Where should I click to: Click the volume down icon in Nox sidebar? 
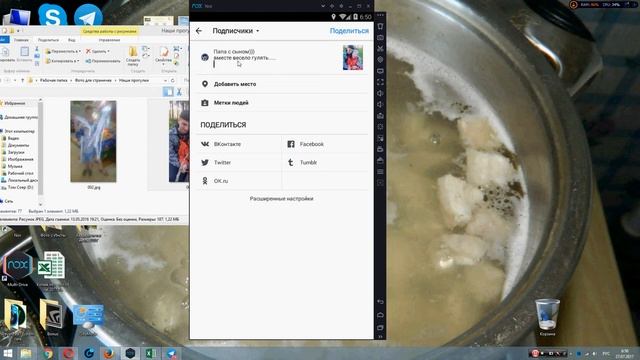[380, 104]
